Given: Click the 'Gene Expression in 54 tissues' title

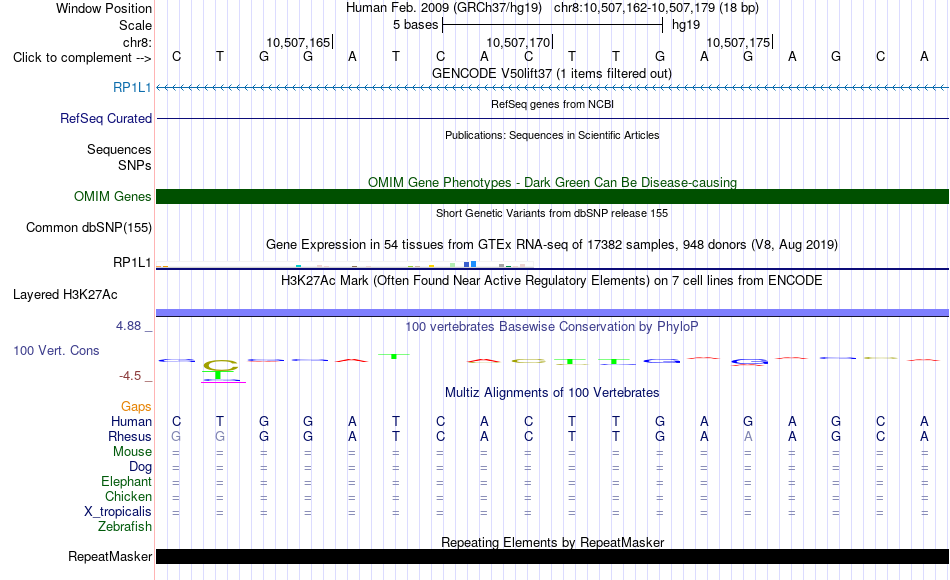Looking at the screenshot, I should tap(552, 244).
